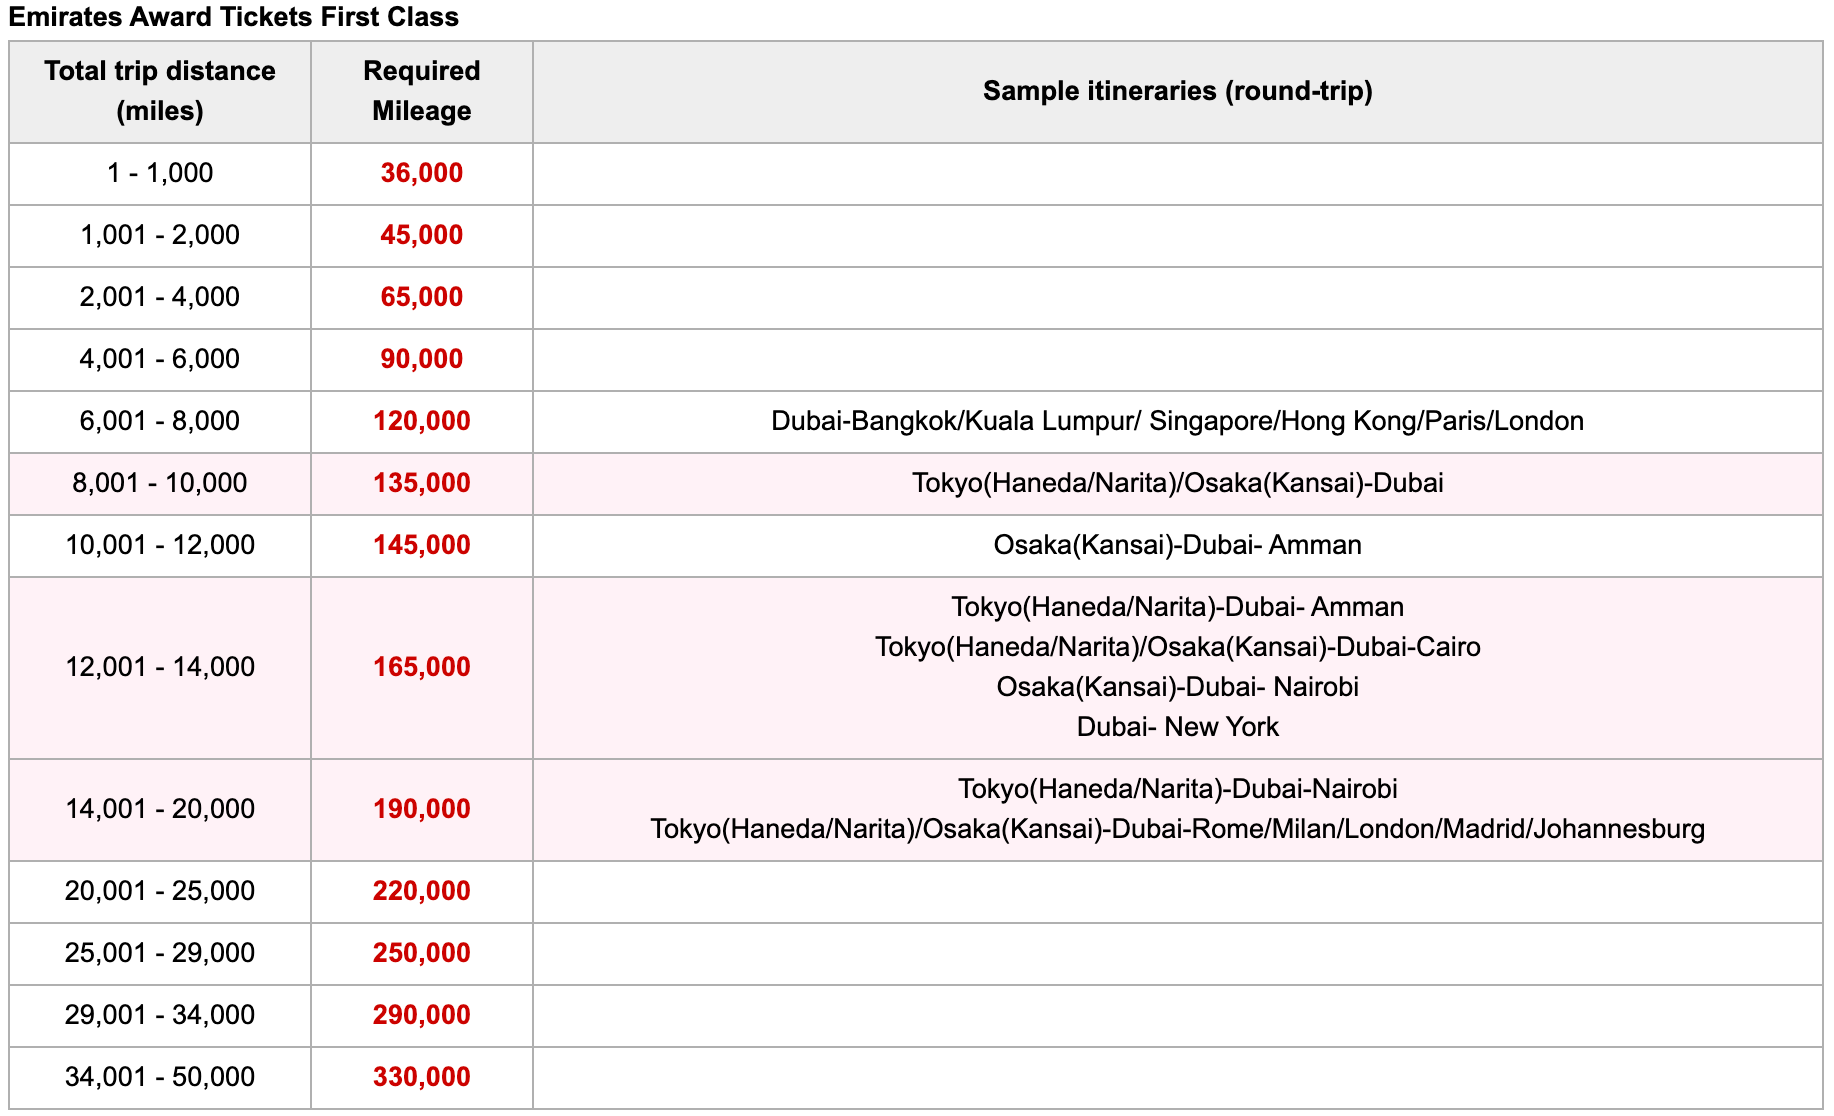Select the 45,000 mileage cell
This screenshot has width=1834, height=1116.
[x=421, y=235]
